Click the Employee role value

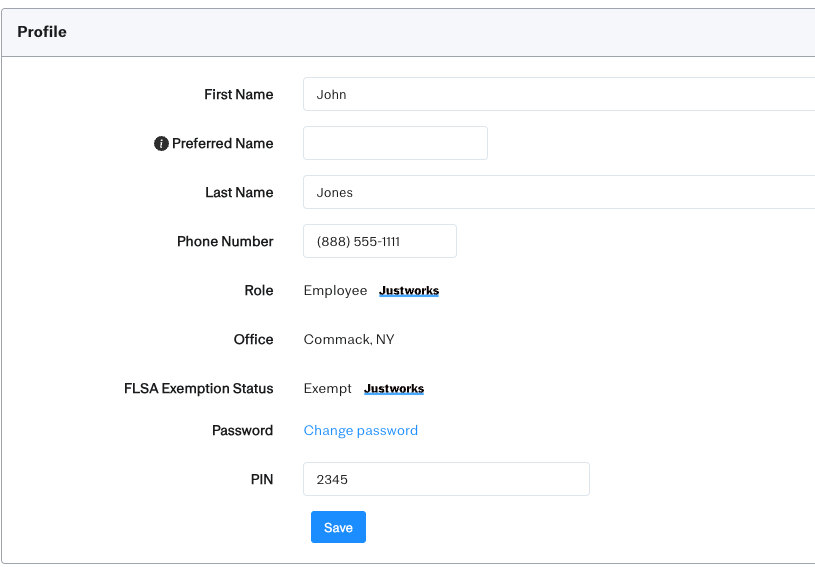coord(335,291)
